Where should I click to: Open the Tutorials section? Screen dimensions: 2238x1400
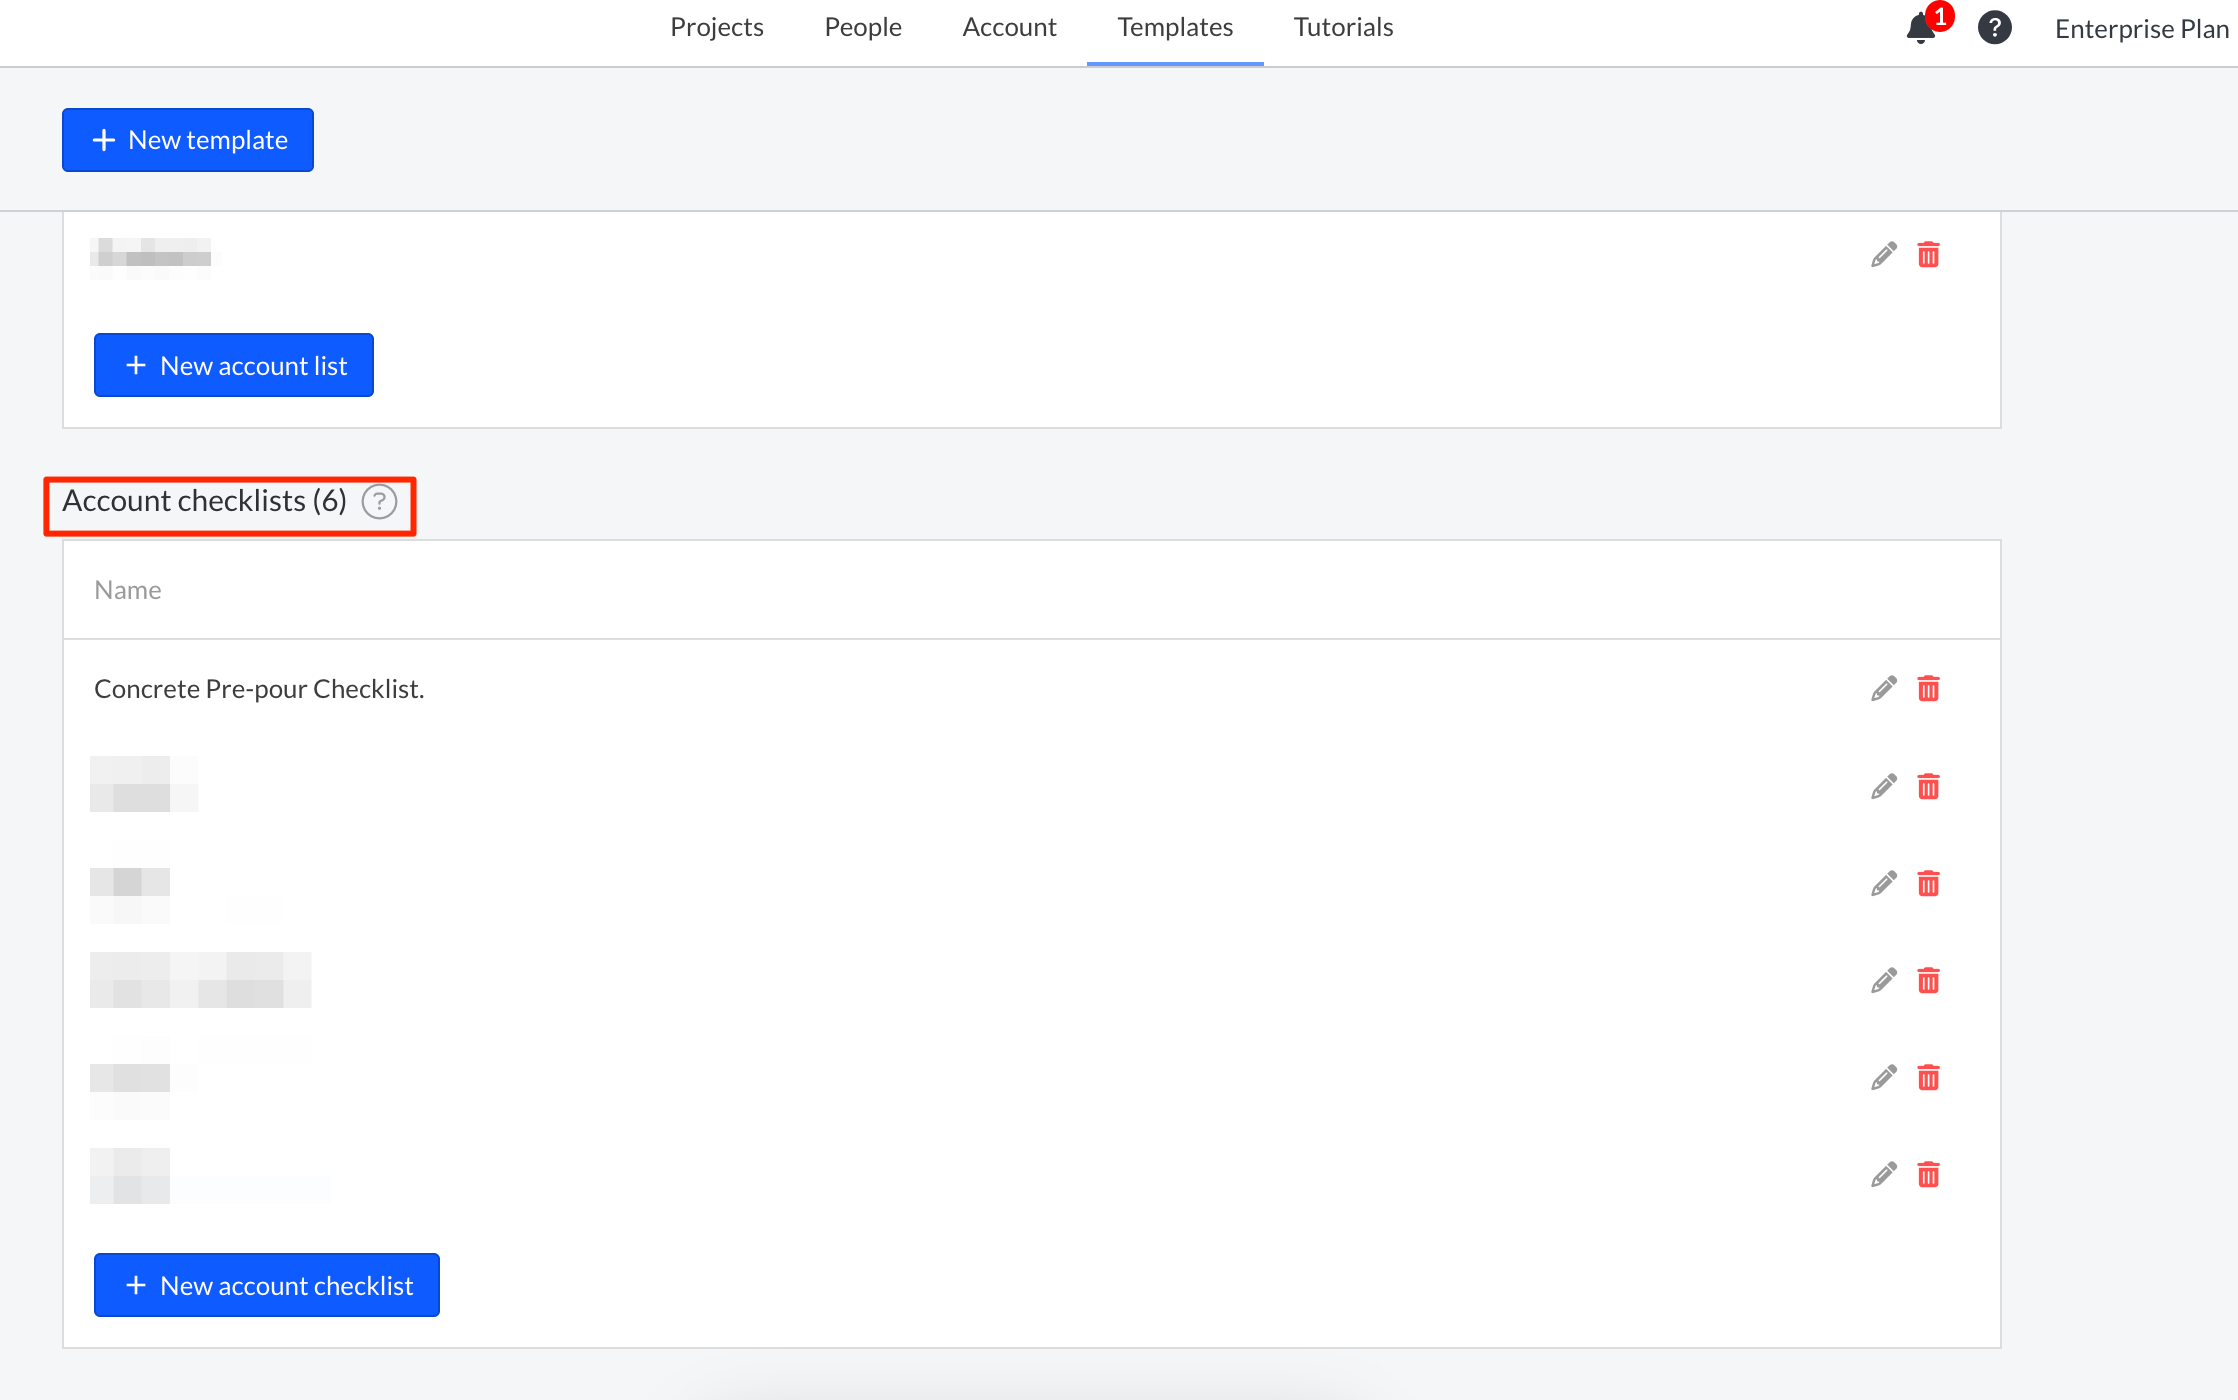(x=1343, y=27)
